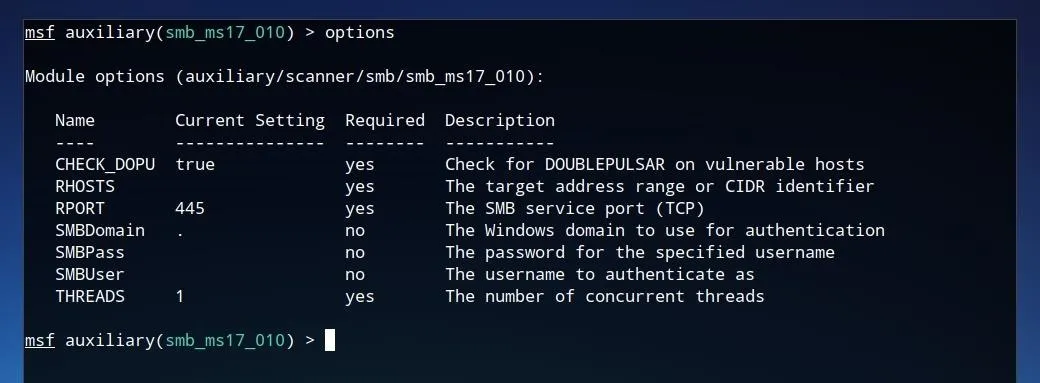The width and height of the screenshot is (1040, 383).
Task: Click the RHOSTS option name
Action: pyautogui.click(x=85, y=187)
